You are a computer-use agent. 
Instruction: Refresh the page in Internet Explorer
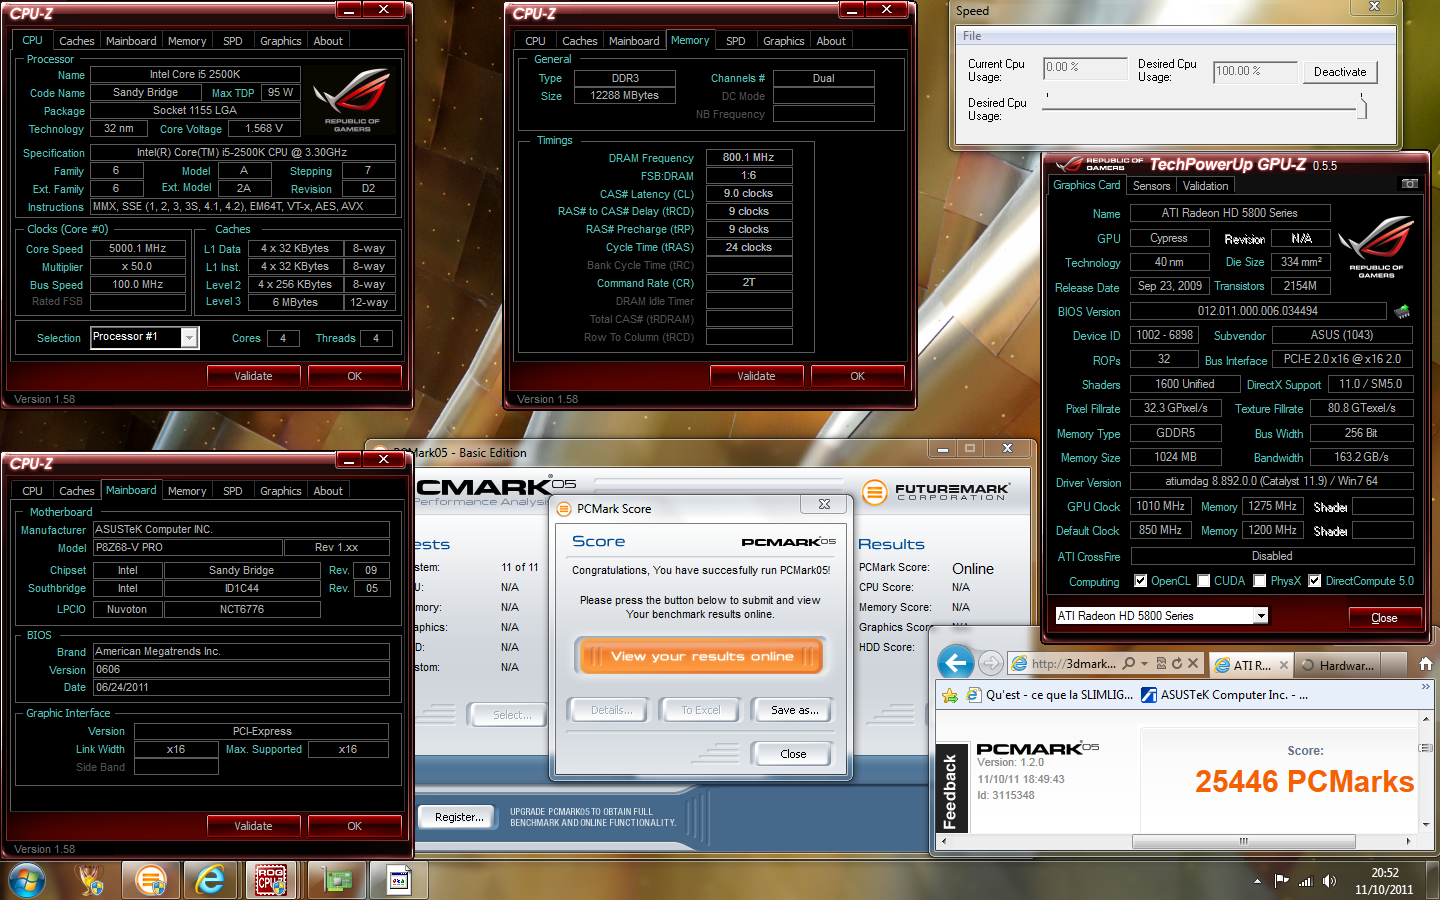pyautogui.click(x=1177, y=663)
